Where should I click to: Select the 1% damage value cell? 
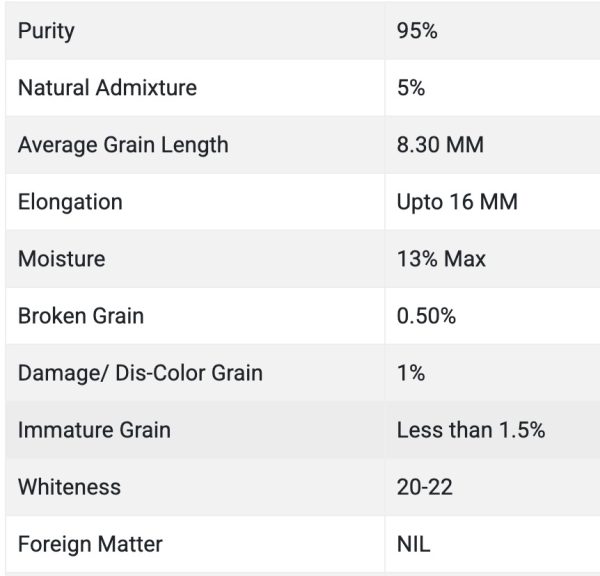pyautogui.click(x=411, y=373)
